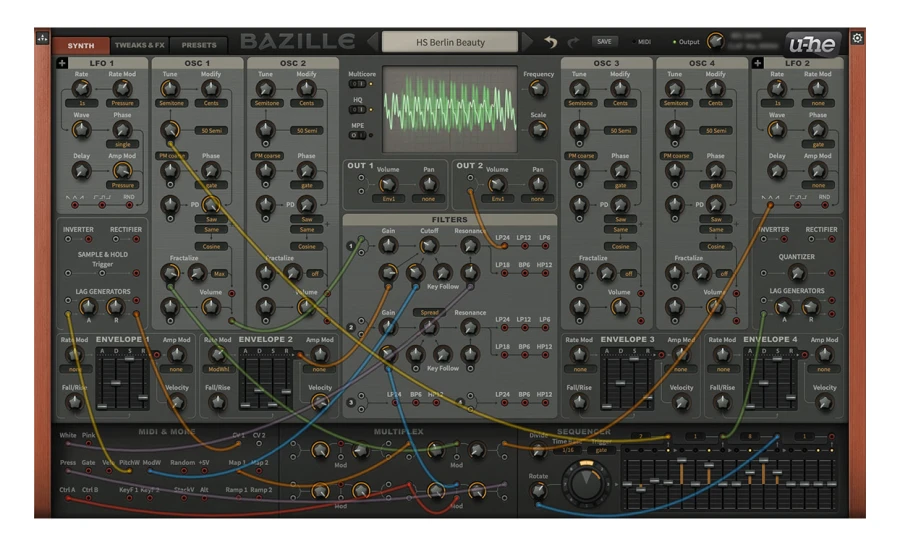Viewport: 900px width, 546px height.
Task: Click the Output volume knob
Action: pyautogui.click(x=715, y=41)
